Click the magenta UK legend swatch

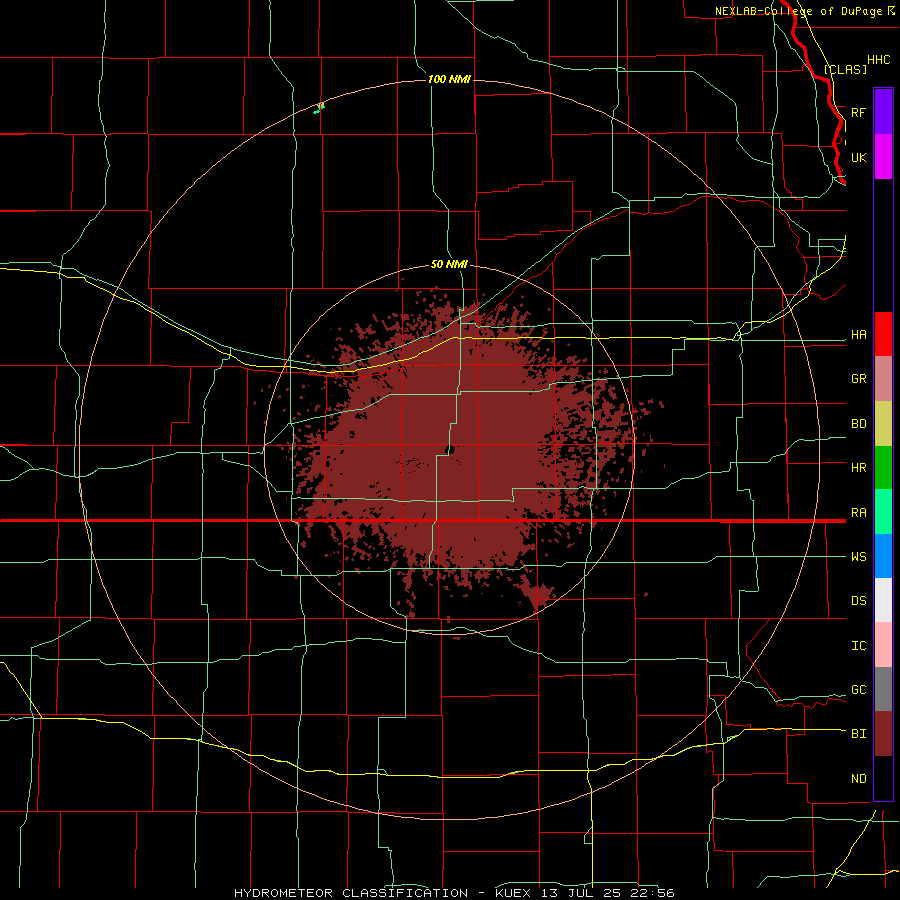pyautogui.click(x=883, y=157)
